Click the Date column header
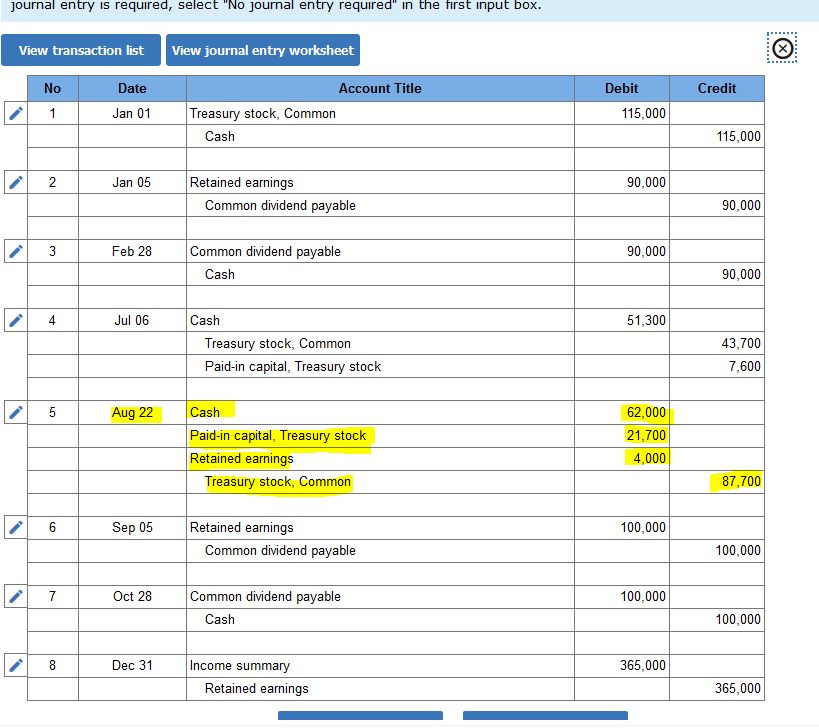 (132, 88)
